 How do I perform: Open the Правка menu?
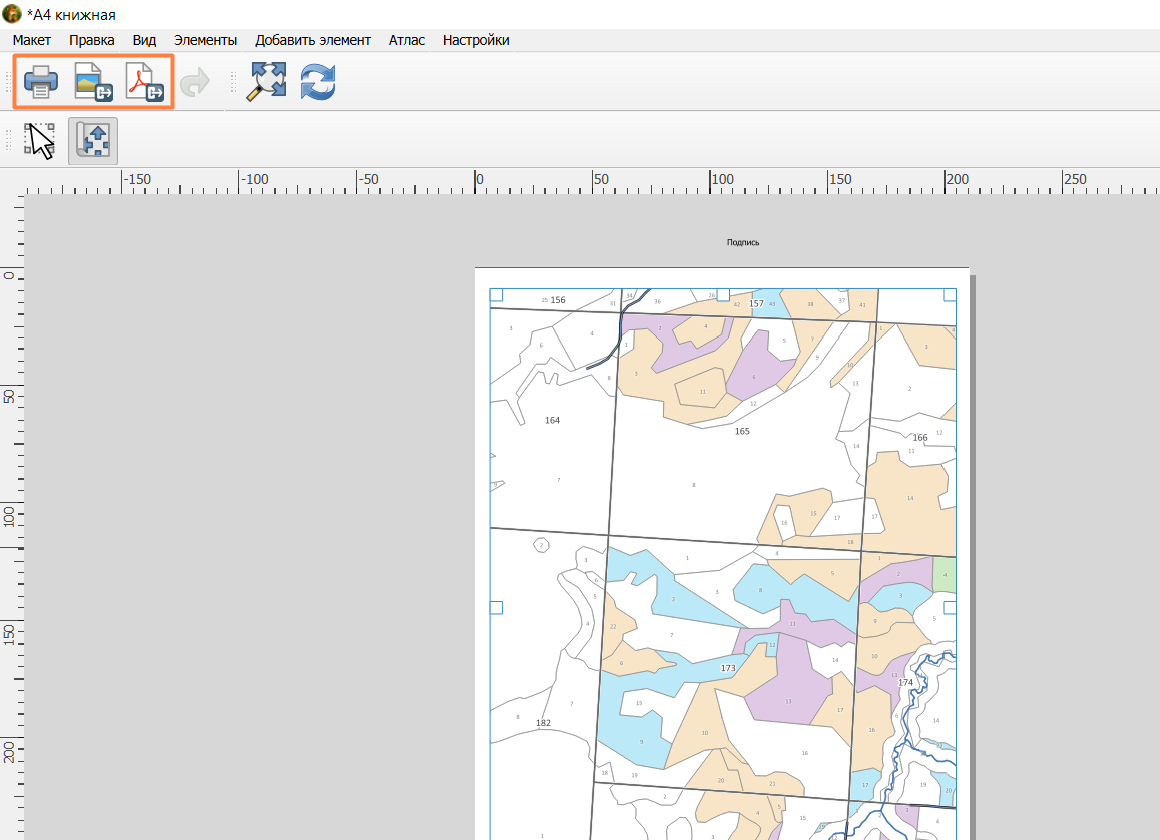92,40
